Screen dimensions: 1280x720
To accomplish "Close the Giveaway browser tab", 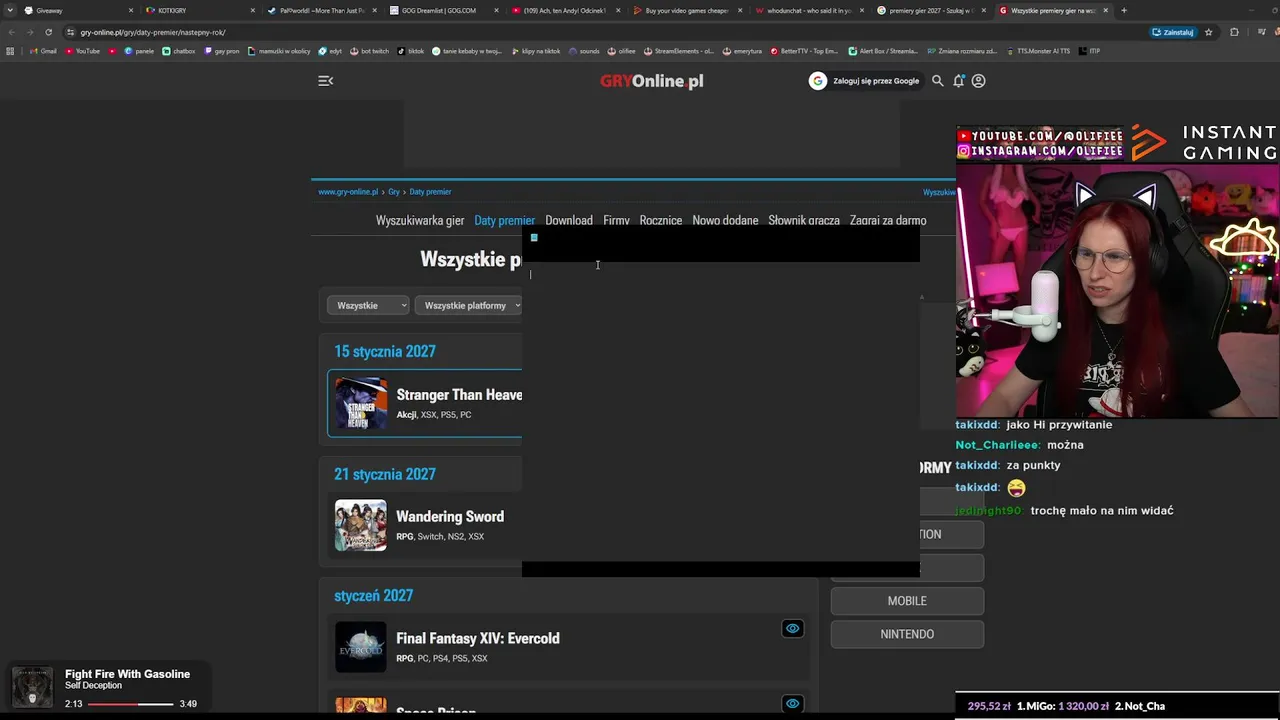I will 130,11.
